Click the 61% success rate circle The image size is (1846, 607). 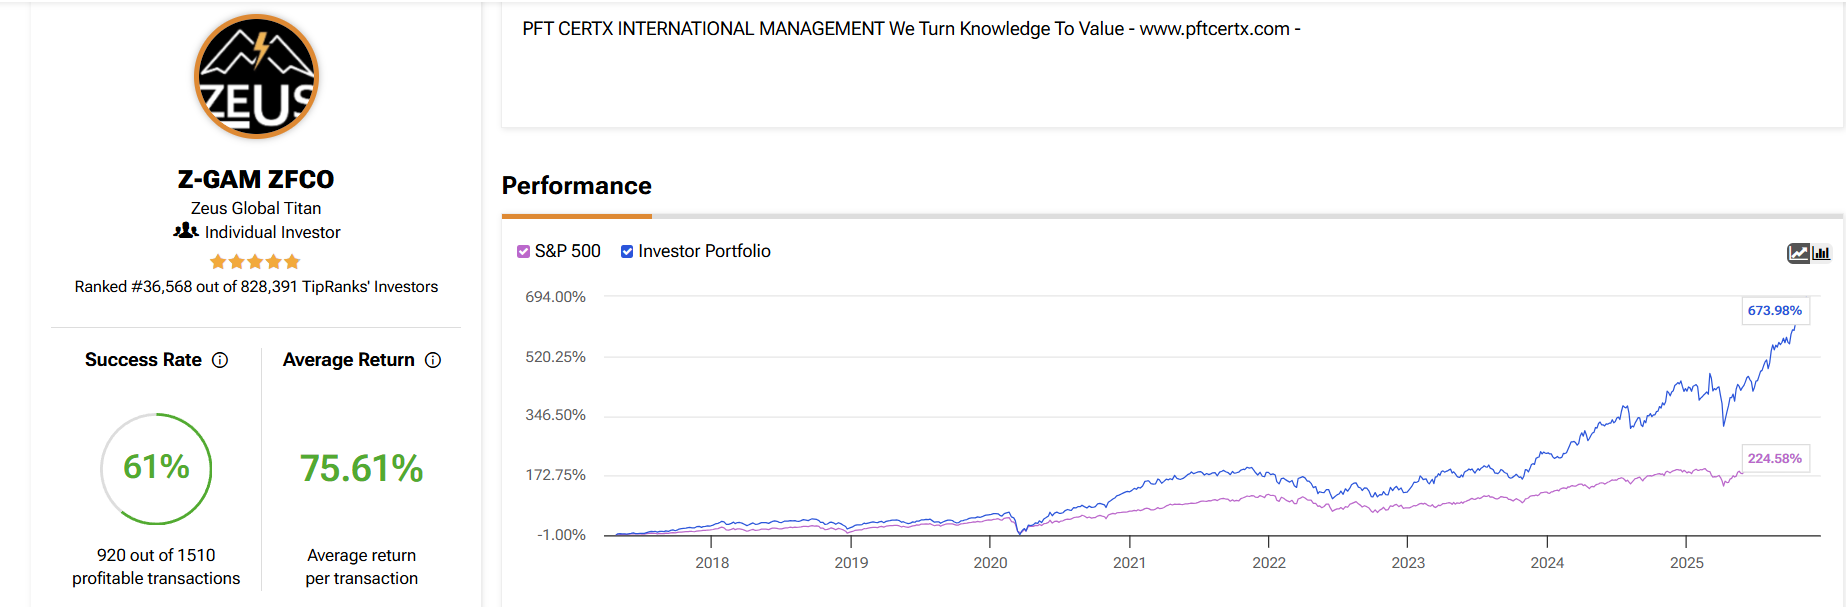[156, 468]
